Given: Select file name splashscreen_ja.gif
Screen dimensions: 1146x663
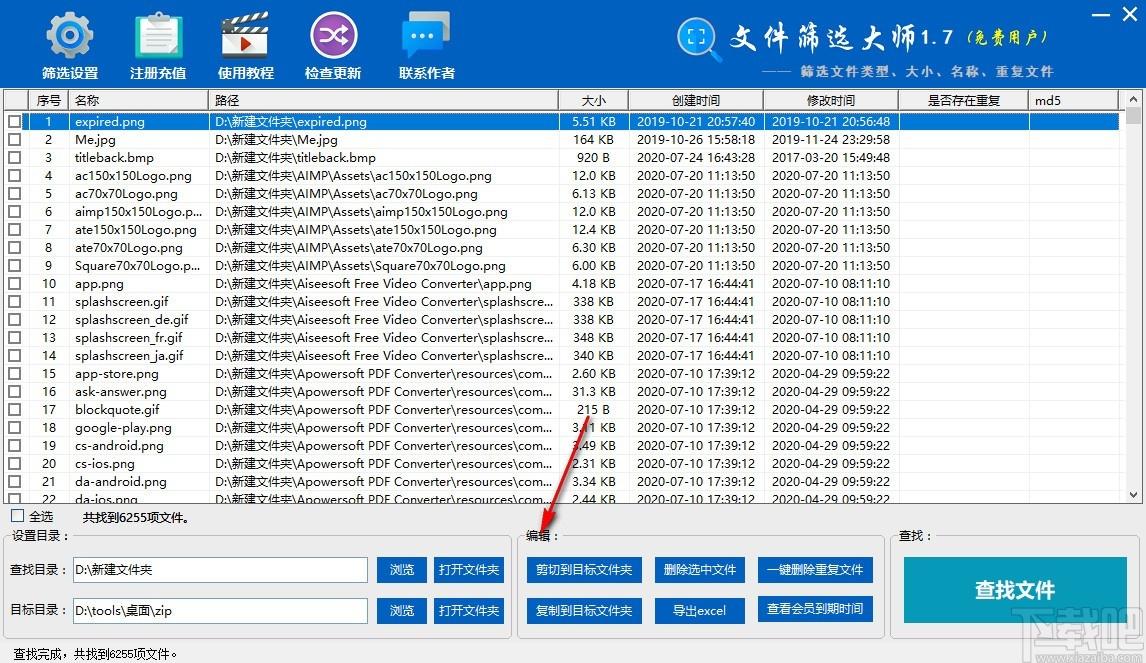Looking at the screenshot, I should 129,355.
